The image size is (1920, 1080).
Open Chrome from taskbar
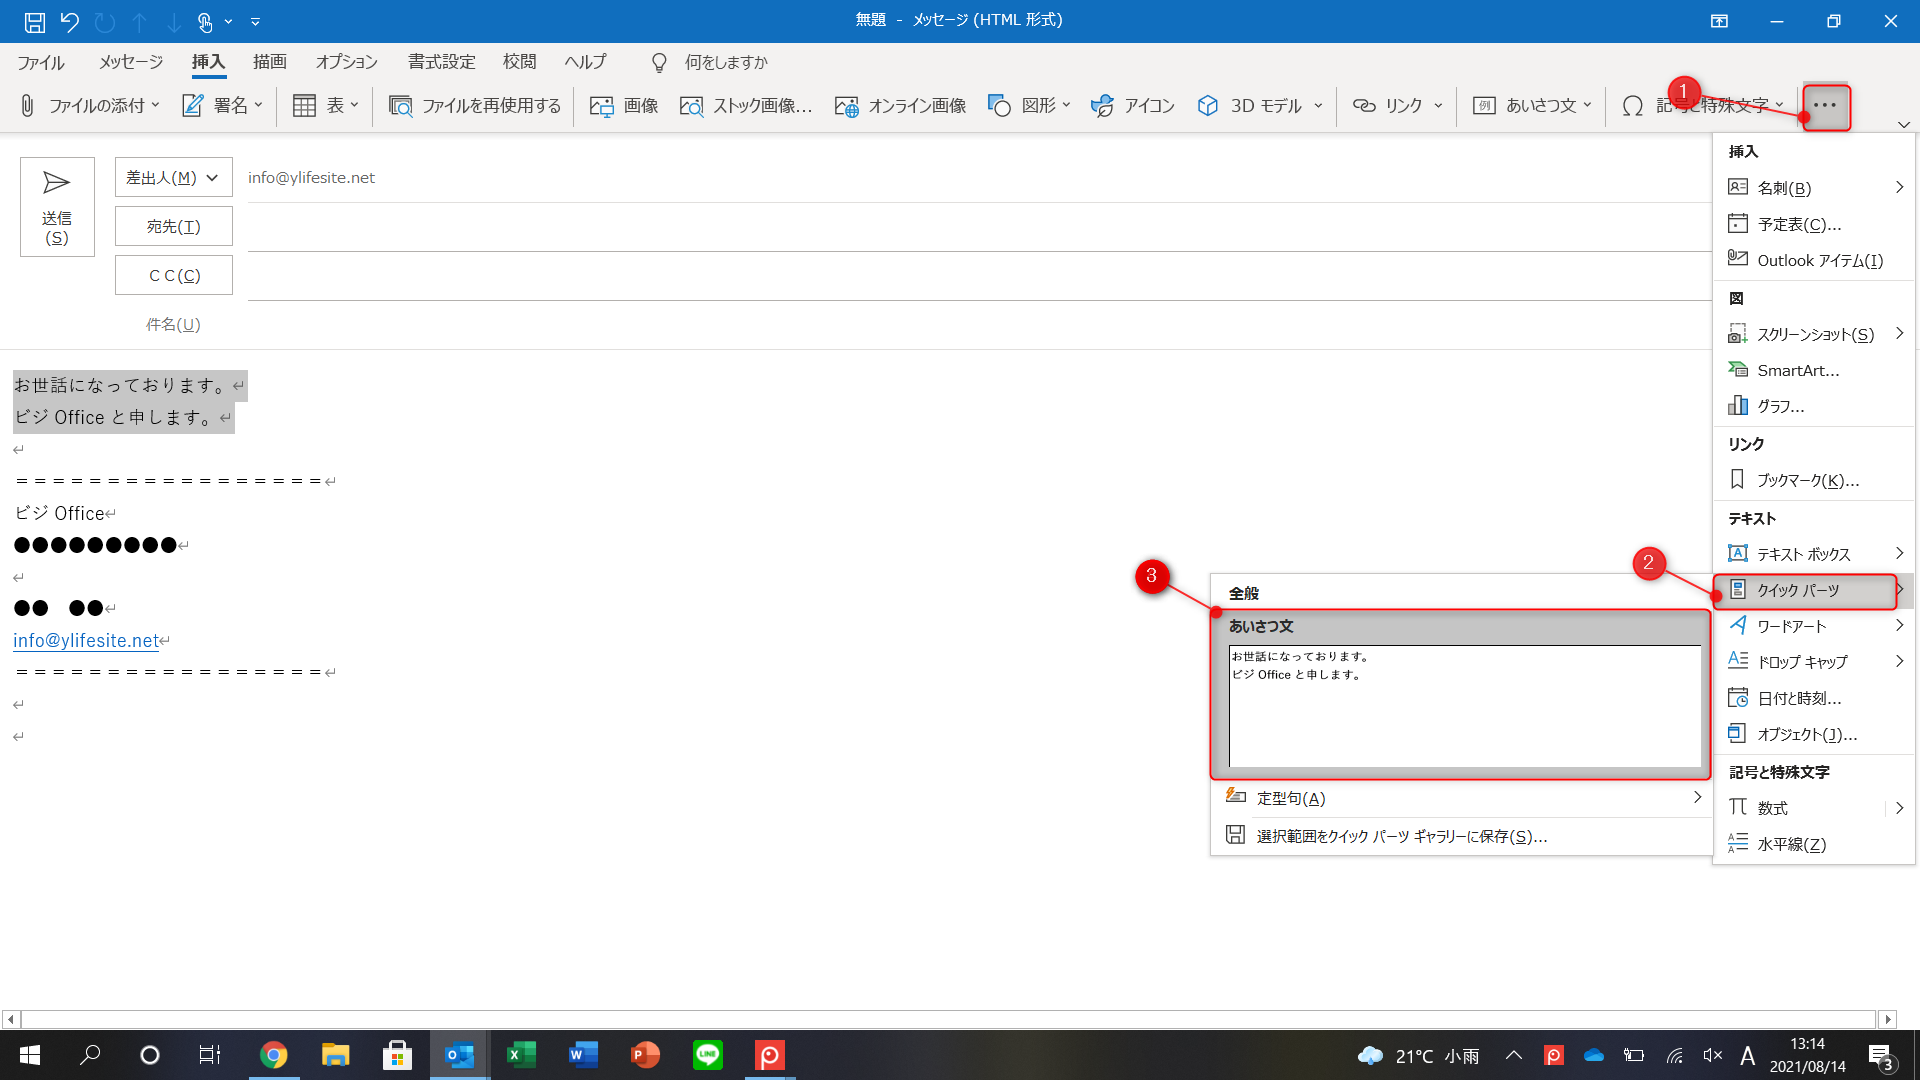click(273, 1055)
